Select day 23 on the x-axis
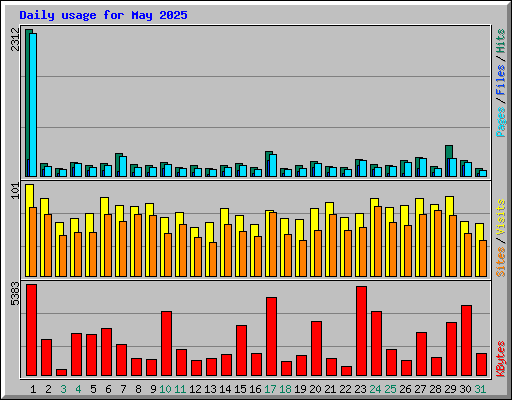 coord(360,389)
